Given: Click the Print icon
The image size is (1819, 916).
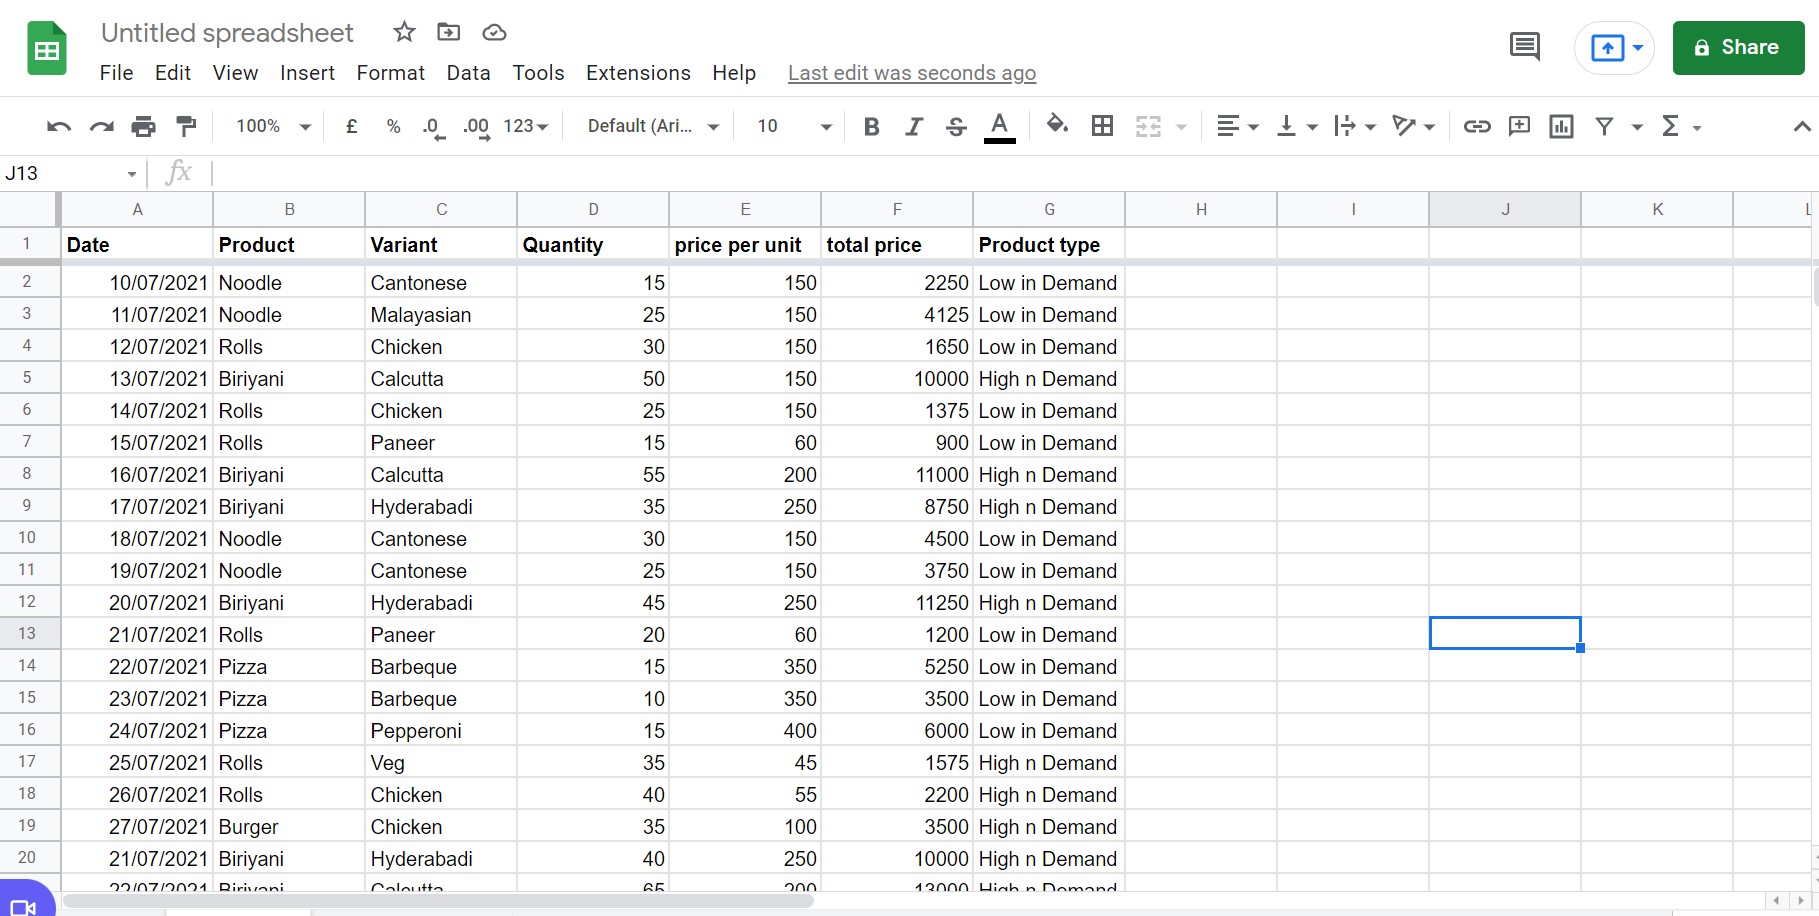Looking at the screenshot, I should click(144, 126).
